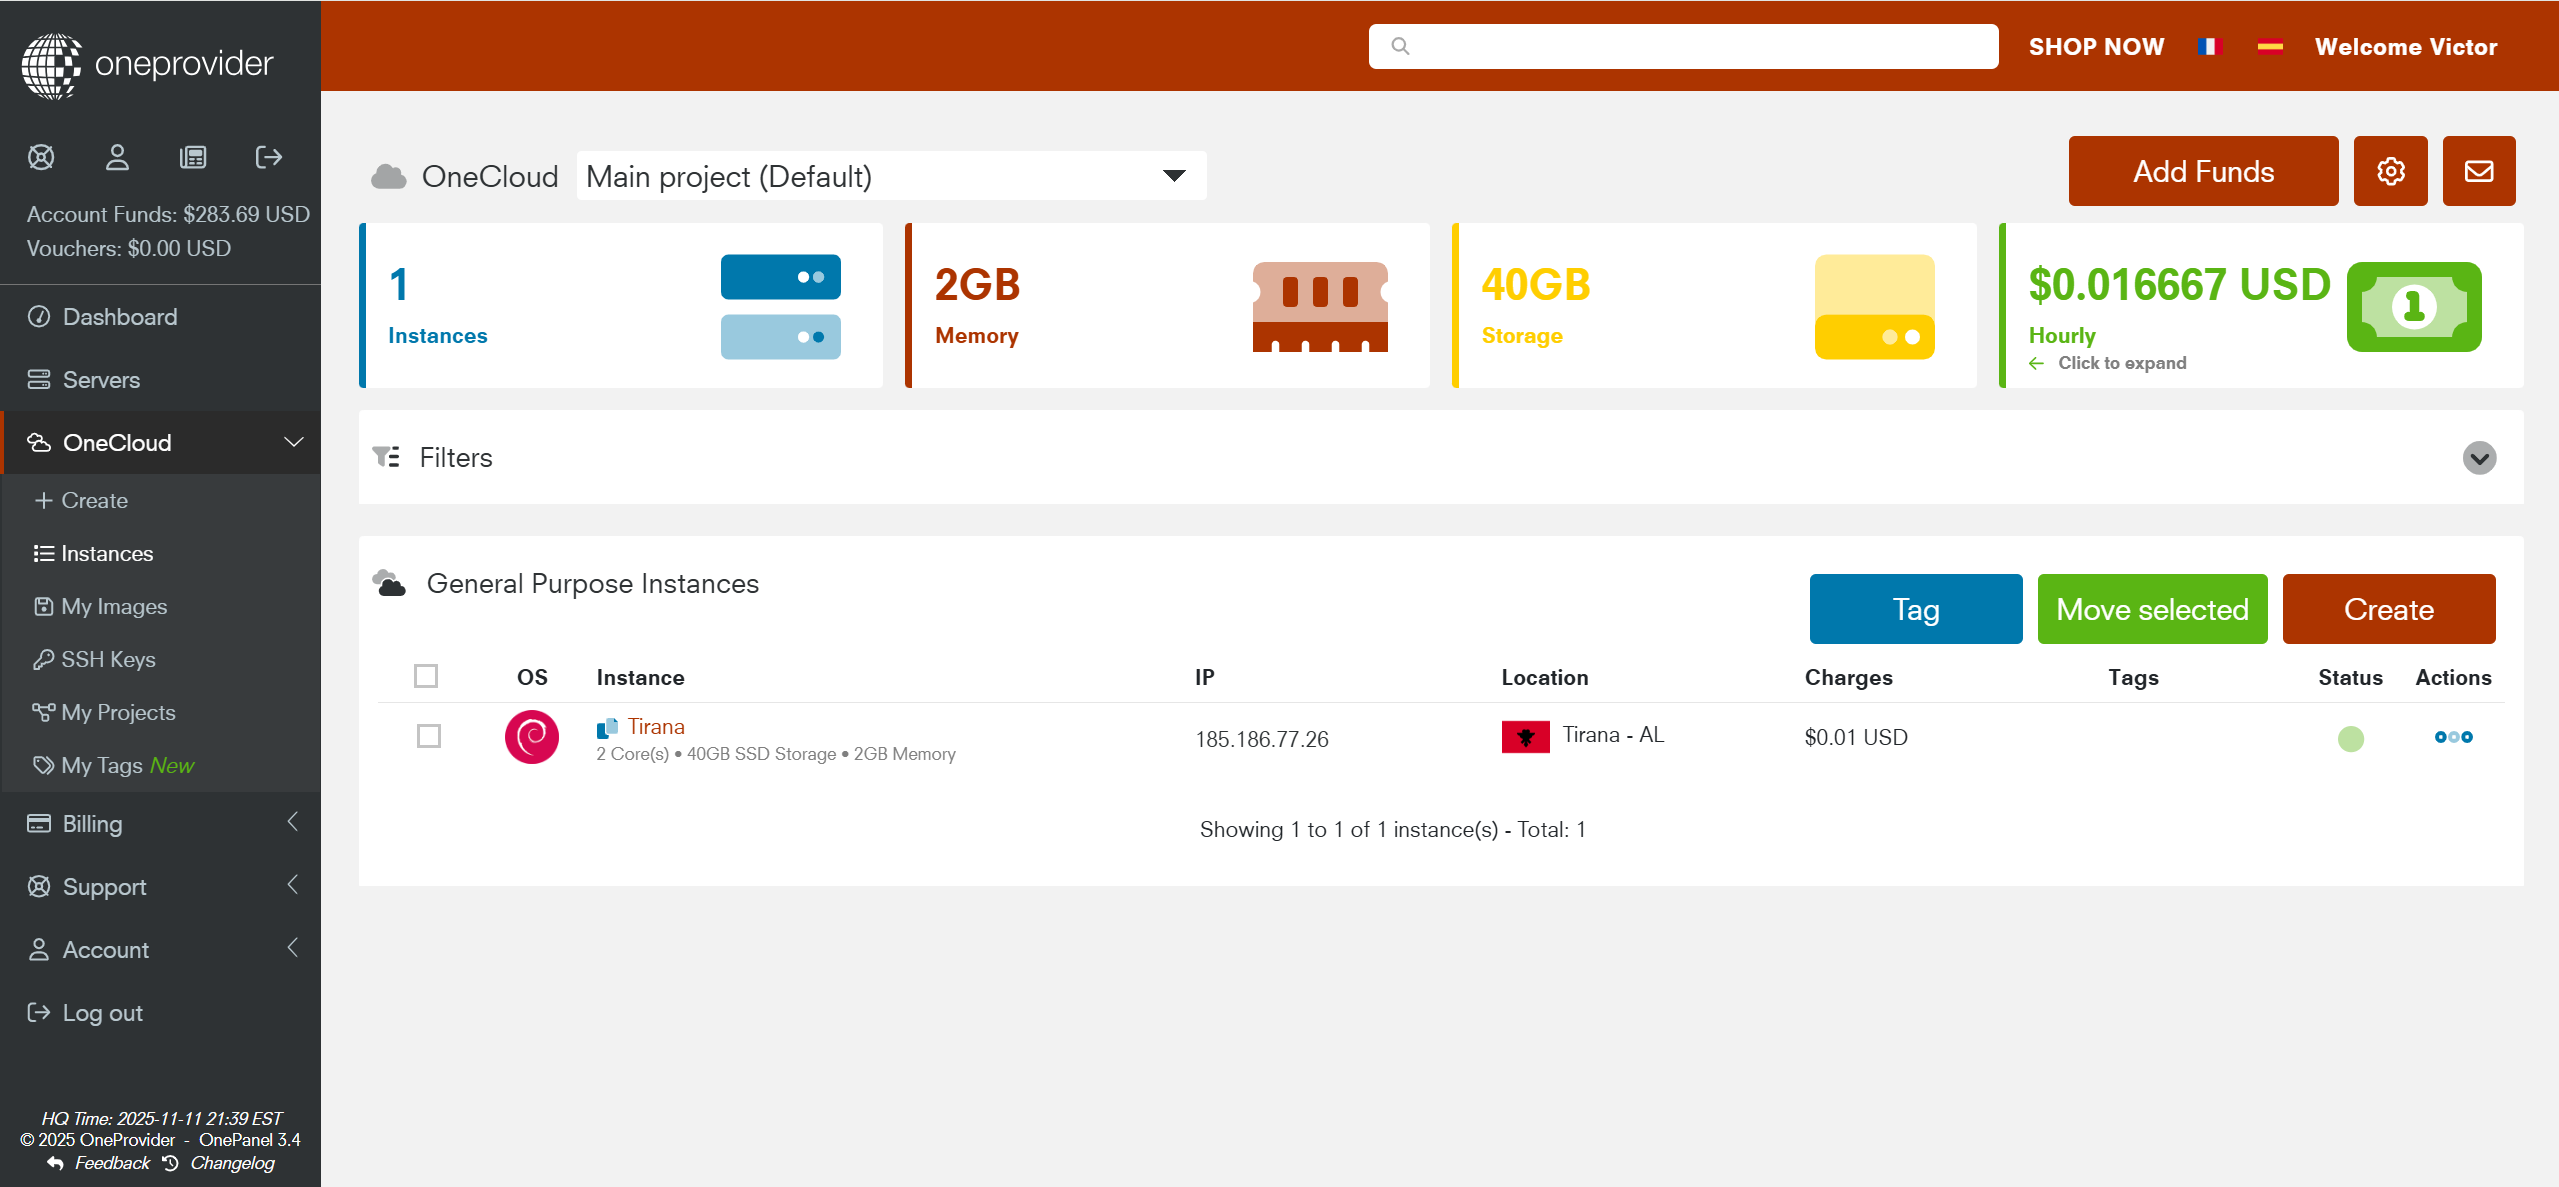Open the Feedback link in footer
Image resolution: width=2559 pixels, height=1187 pixels.
point(112,1163)
